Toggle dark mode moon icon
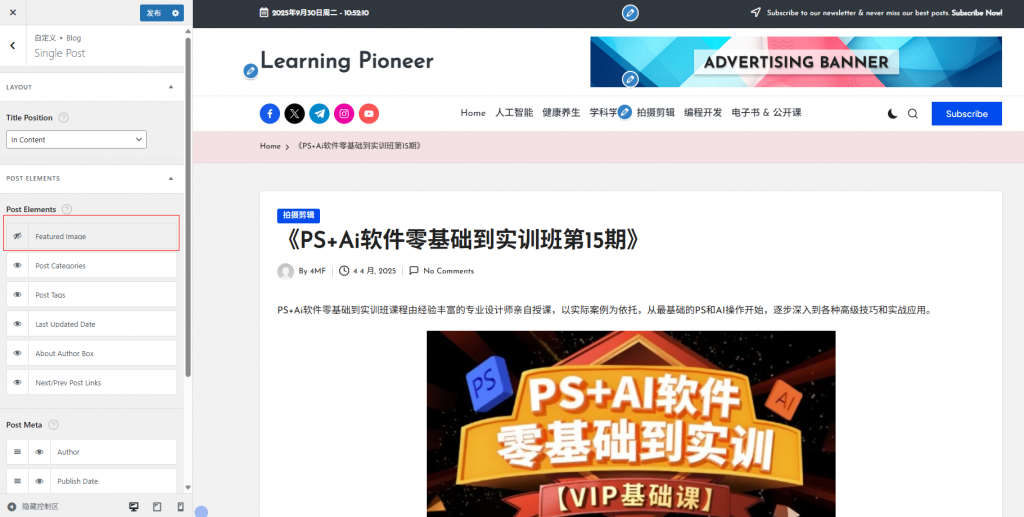The image size is (1024, 517). coord(892,114)
